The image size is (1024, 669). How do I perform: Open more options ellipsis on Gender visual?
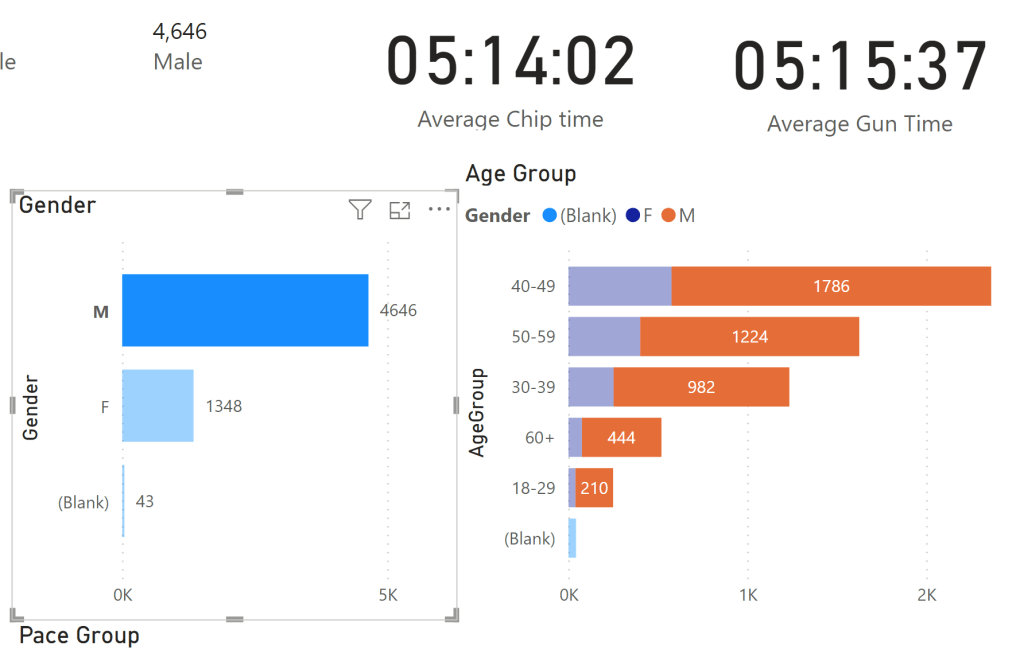pyautogui.click(x=439, y=209)
